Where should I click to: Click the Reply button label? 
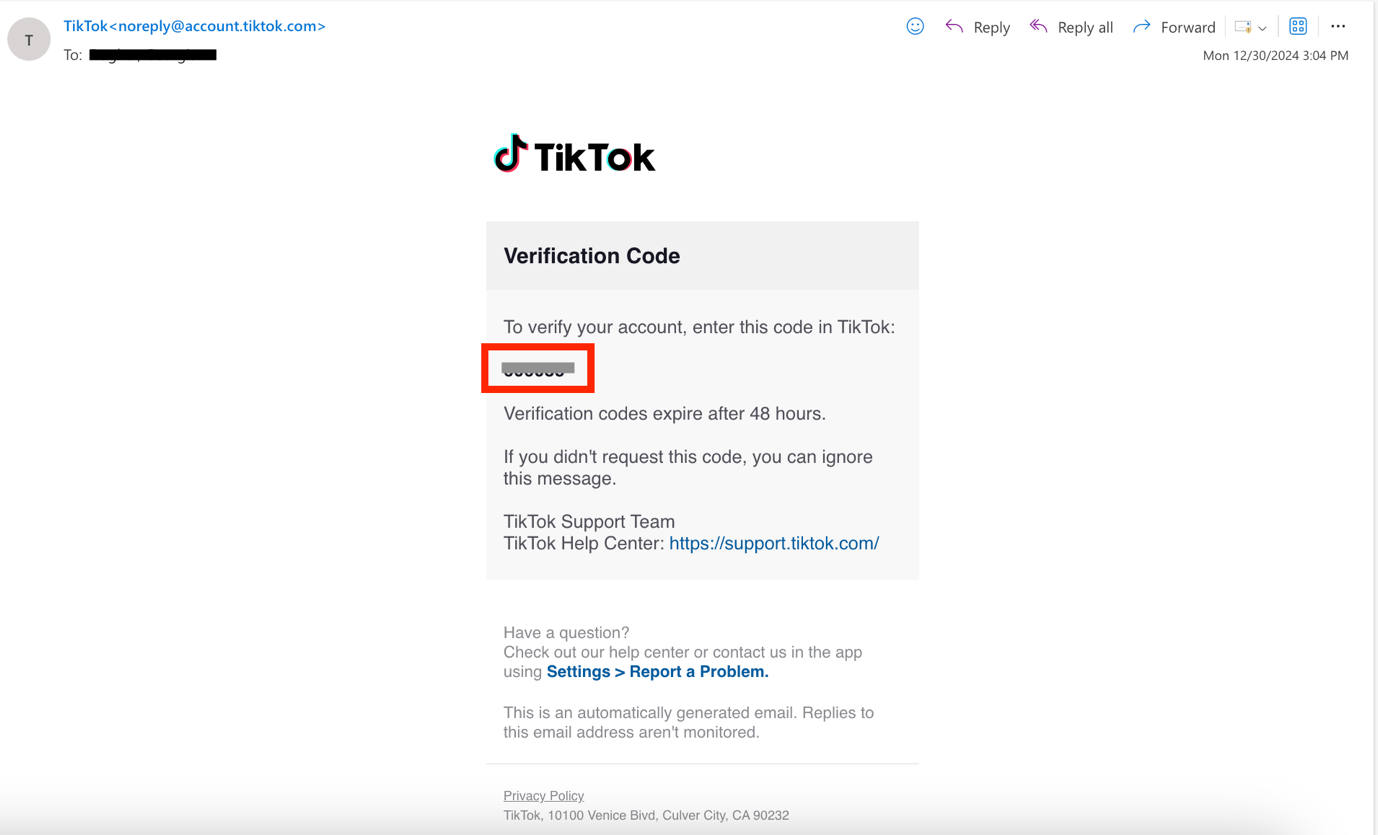click(992, 27)
